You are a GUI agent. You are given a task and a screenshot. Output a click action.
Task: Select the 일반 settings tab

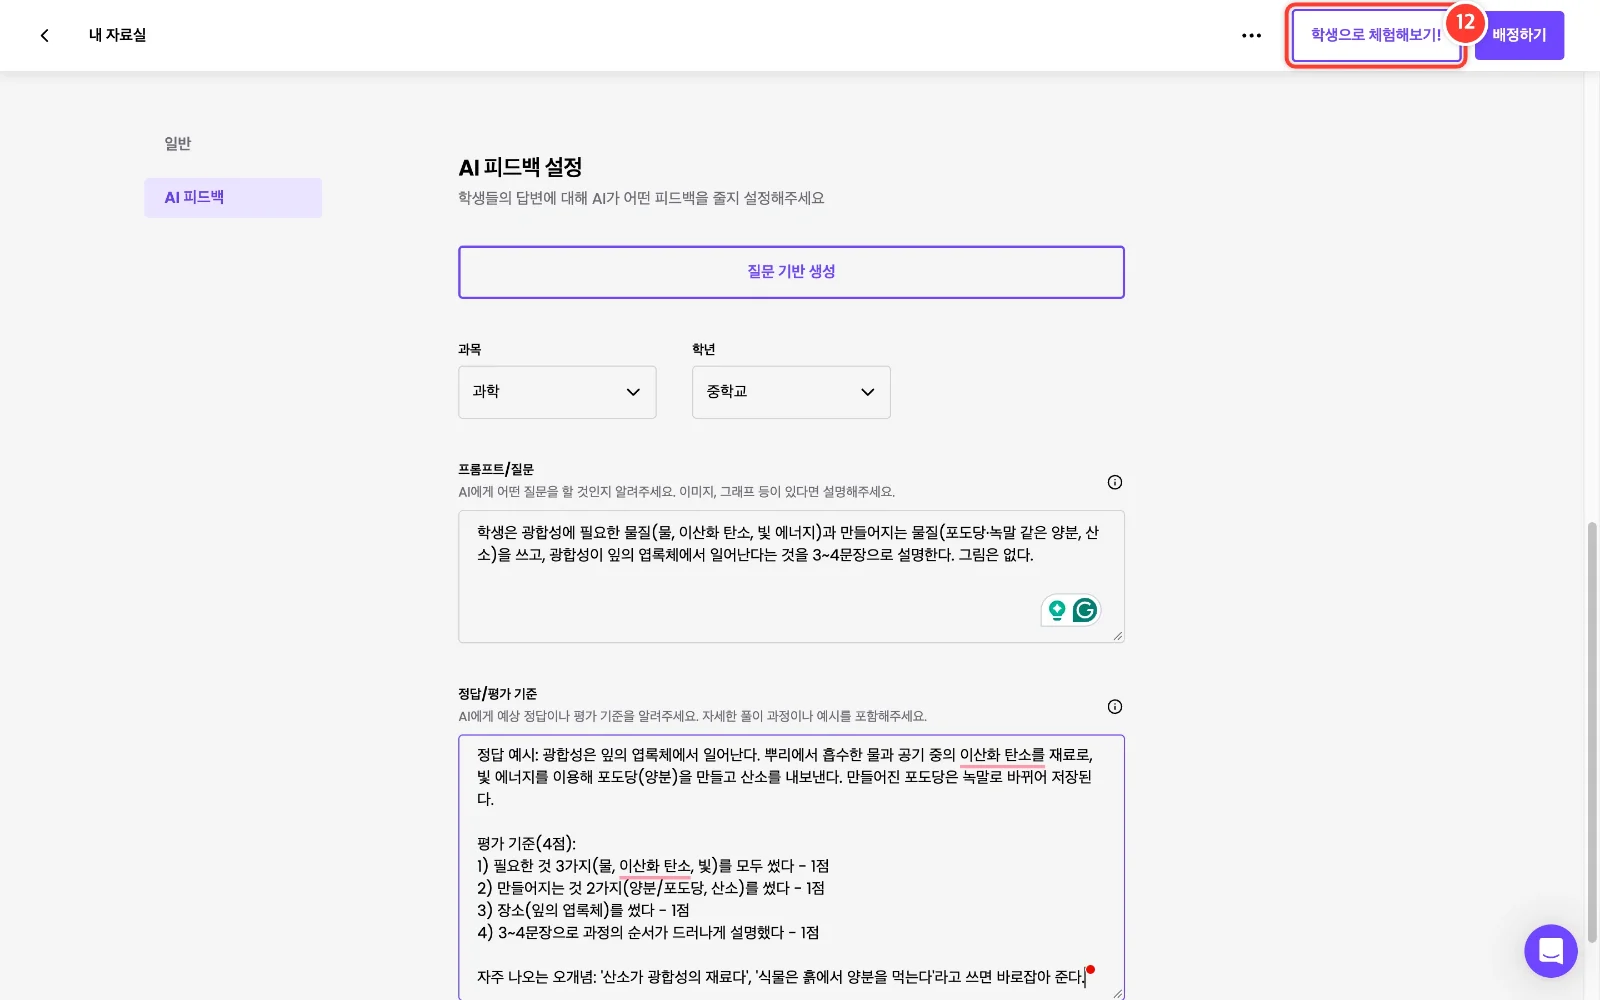click(178, 143)
